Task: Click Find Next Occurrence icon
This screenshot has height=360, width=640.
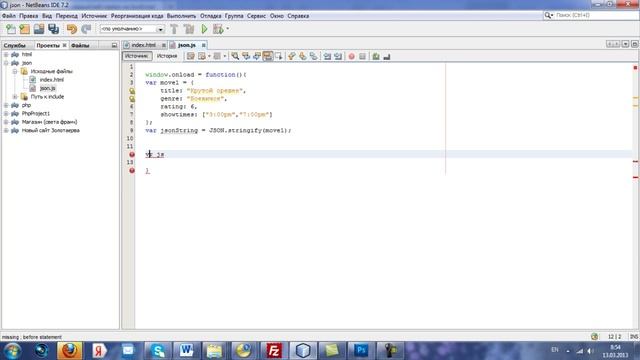Action: [x=257, y=56]
